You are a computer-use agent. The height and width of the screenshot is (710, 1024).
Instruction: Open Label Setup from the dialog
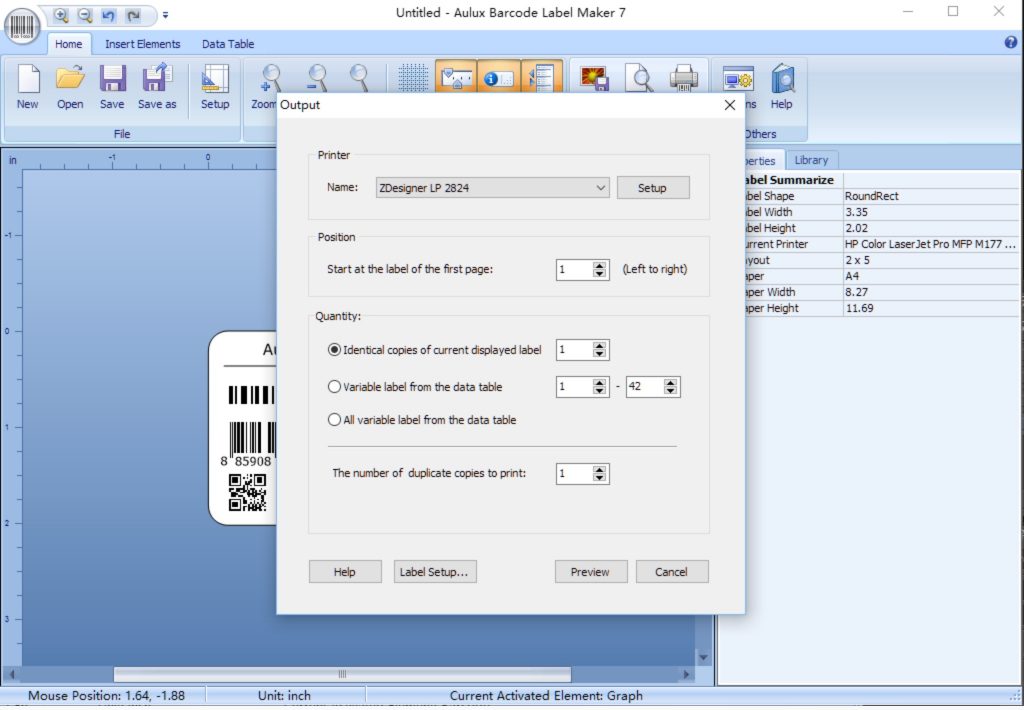[x=435, y=571]
